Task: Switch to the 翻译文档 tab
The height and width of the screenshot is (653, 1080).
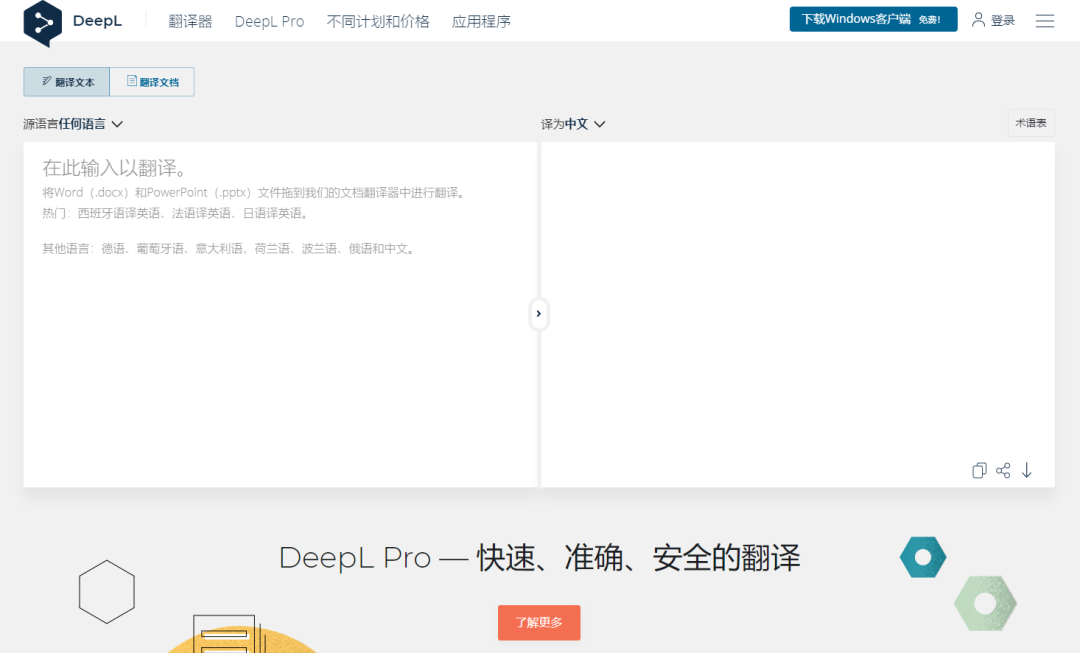Action: pyautogui.click(x=152, y=82)
